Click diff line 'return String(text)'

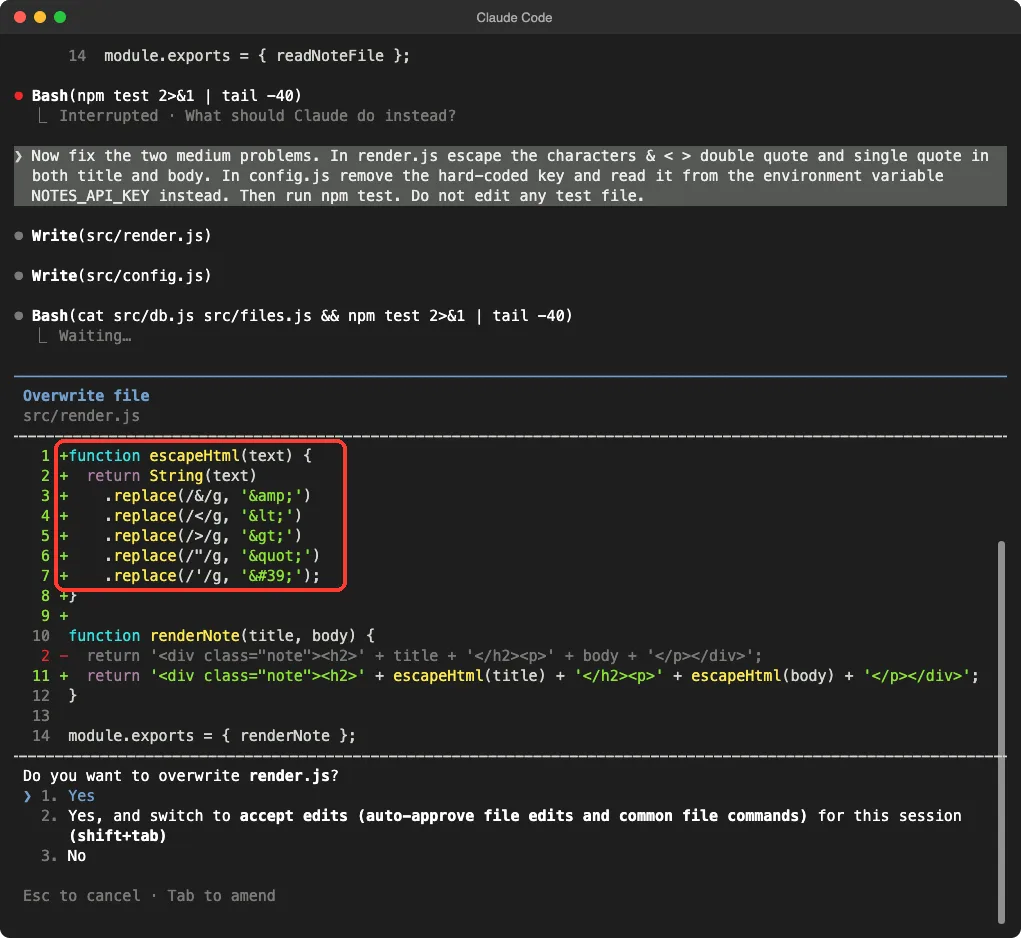tap(171, 476)
